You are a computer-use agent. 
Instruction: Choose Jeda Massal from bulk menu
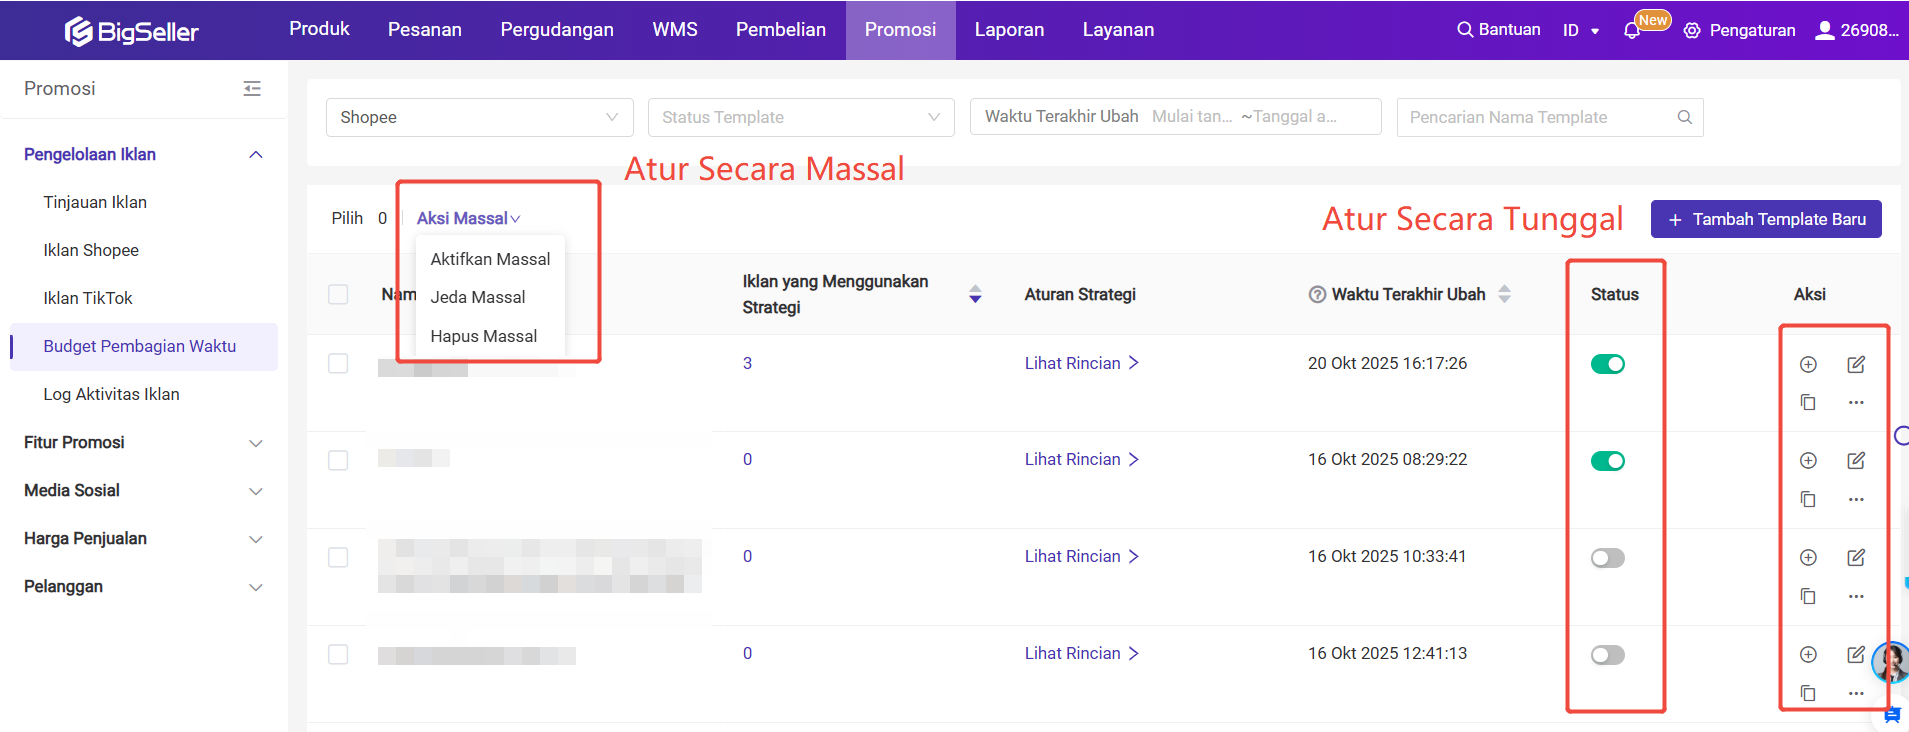[478, 297]
